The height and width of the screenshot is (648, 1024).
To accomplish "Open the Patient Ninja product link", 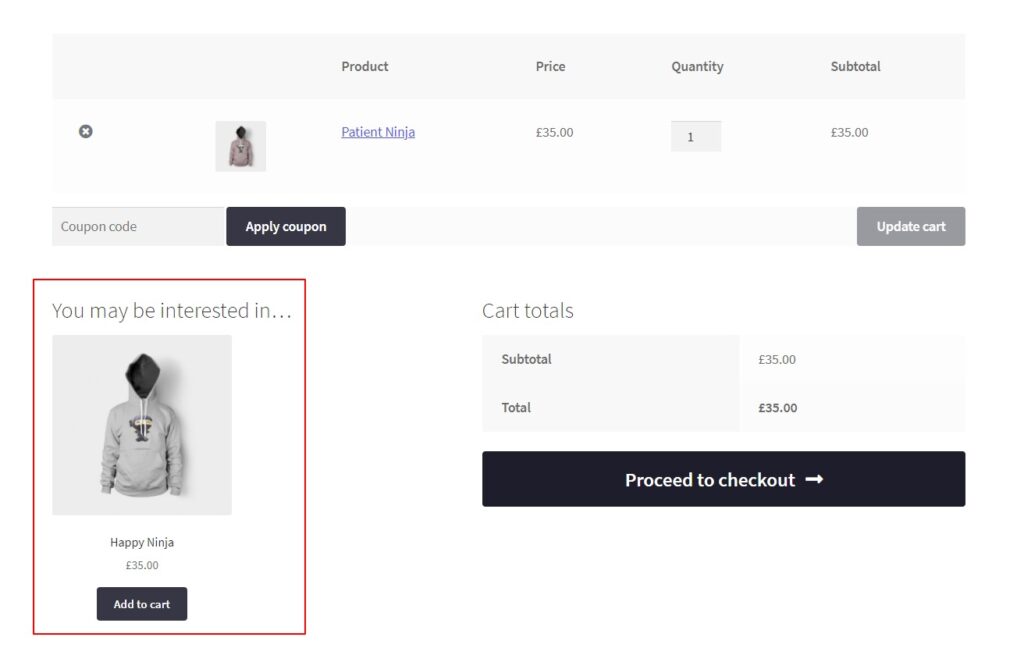I will pyautogui.click(x=378, y=132).
